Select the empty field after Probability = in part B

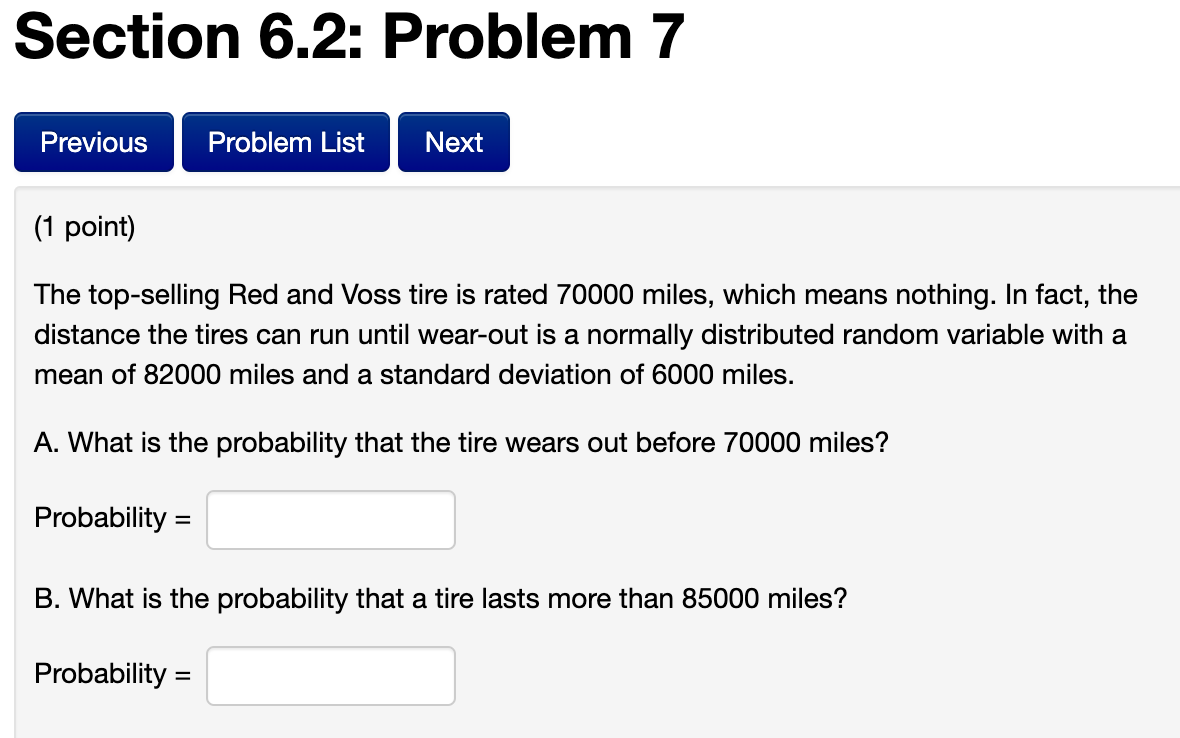click(x=330, y=675)
